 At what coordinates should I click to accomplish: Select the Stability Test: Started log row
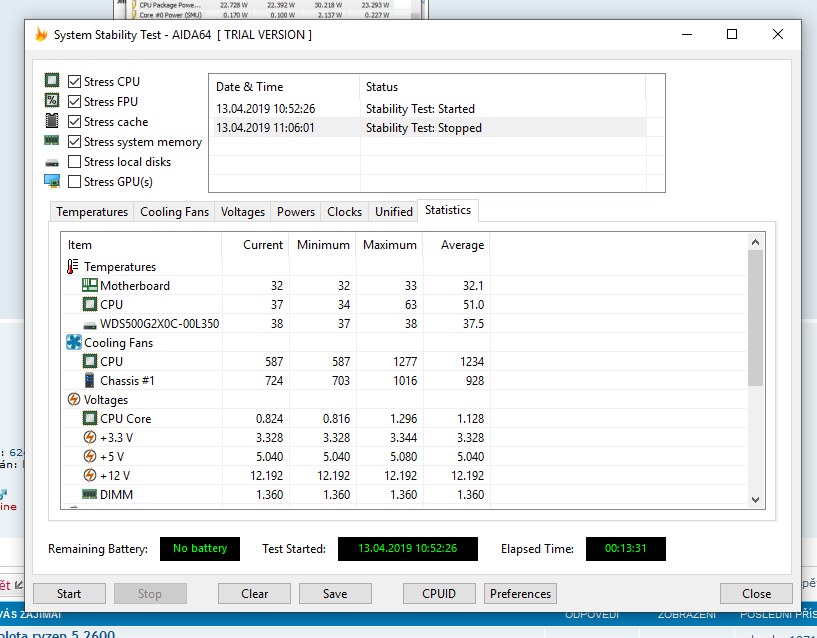tap(430, 108)
